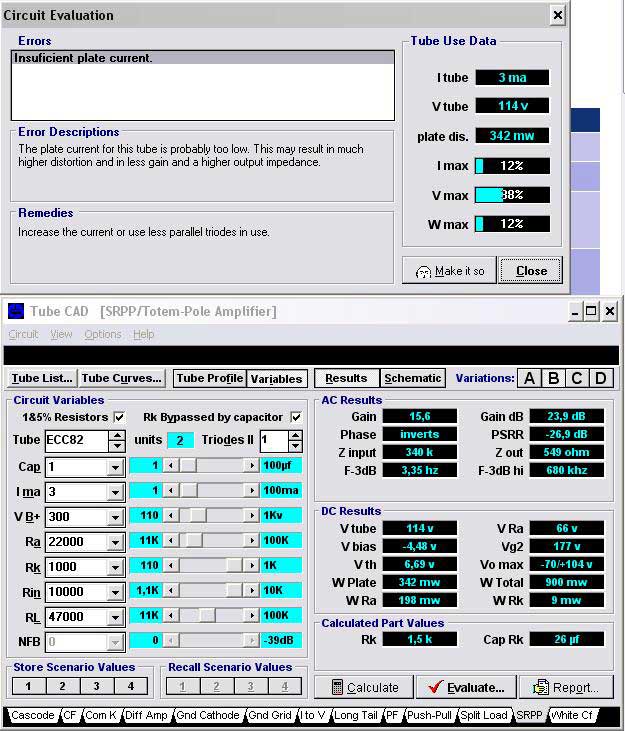Switch to the Diff Amp circuit tab

tap(146, 715)
